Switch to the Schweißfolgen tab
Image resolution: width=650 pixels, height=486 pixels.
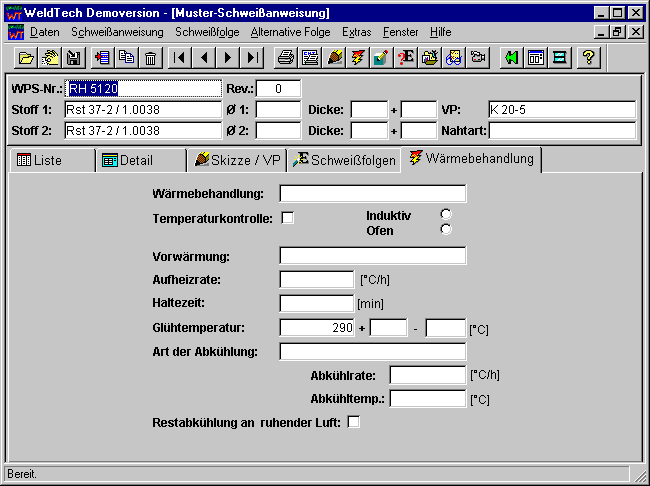click(x=344, y=160)
